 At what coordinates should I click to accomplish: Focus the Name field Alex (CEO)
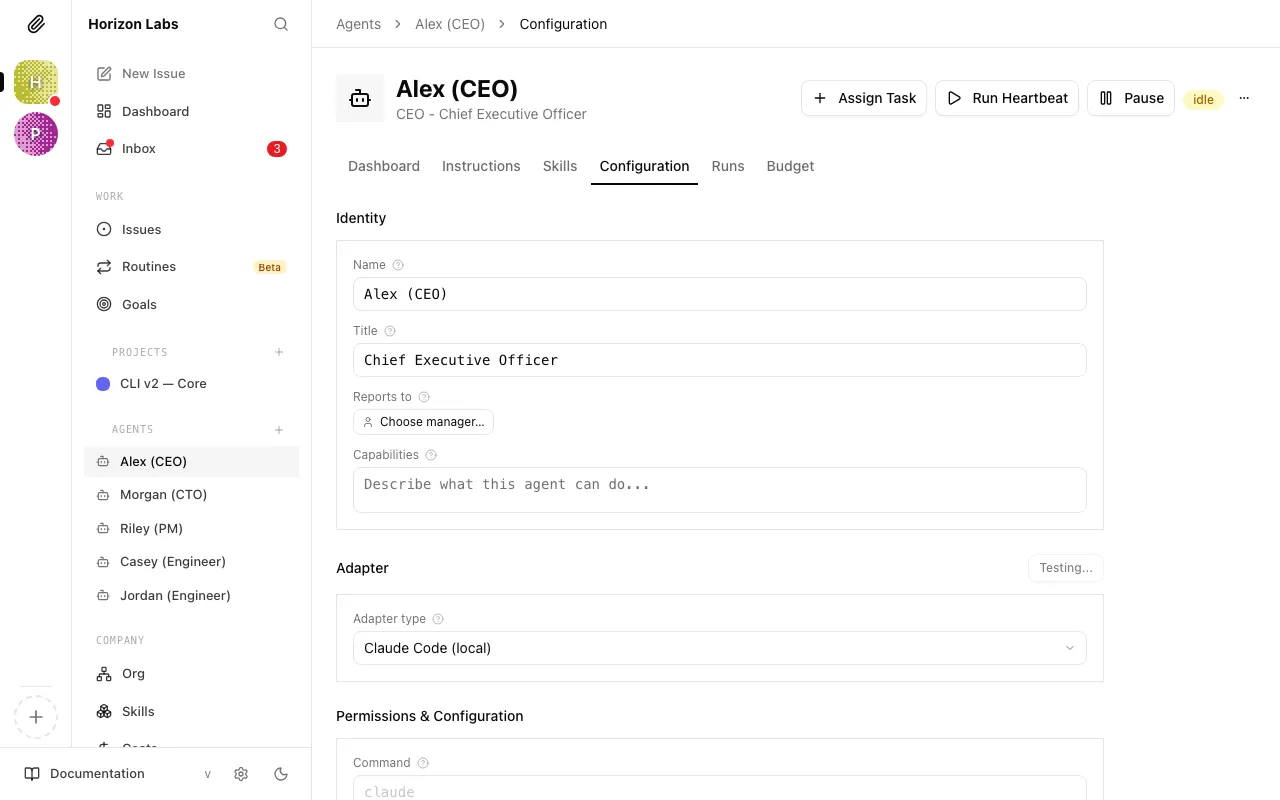point(720,294)
